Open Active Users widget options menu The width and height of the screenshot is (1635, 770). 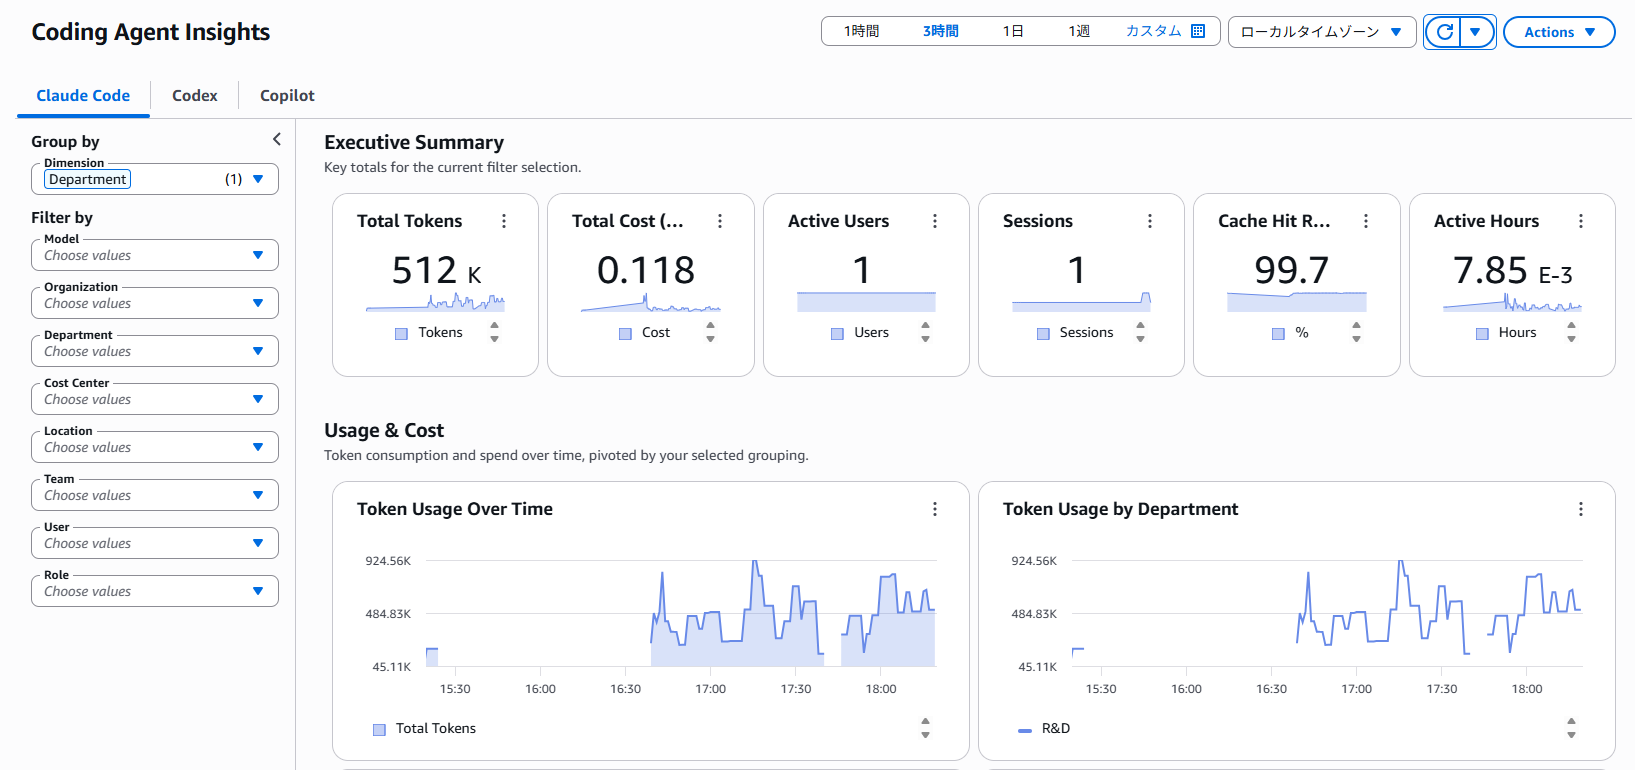click(935, 221)
